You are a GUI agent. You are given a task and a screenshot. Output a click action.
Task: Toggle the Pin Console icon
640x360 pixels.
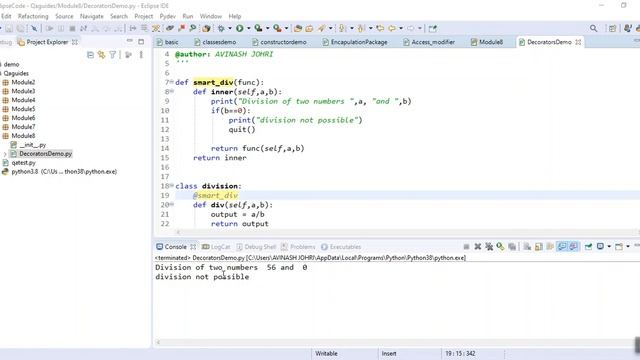tap(588, 247)
